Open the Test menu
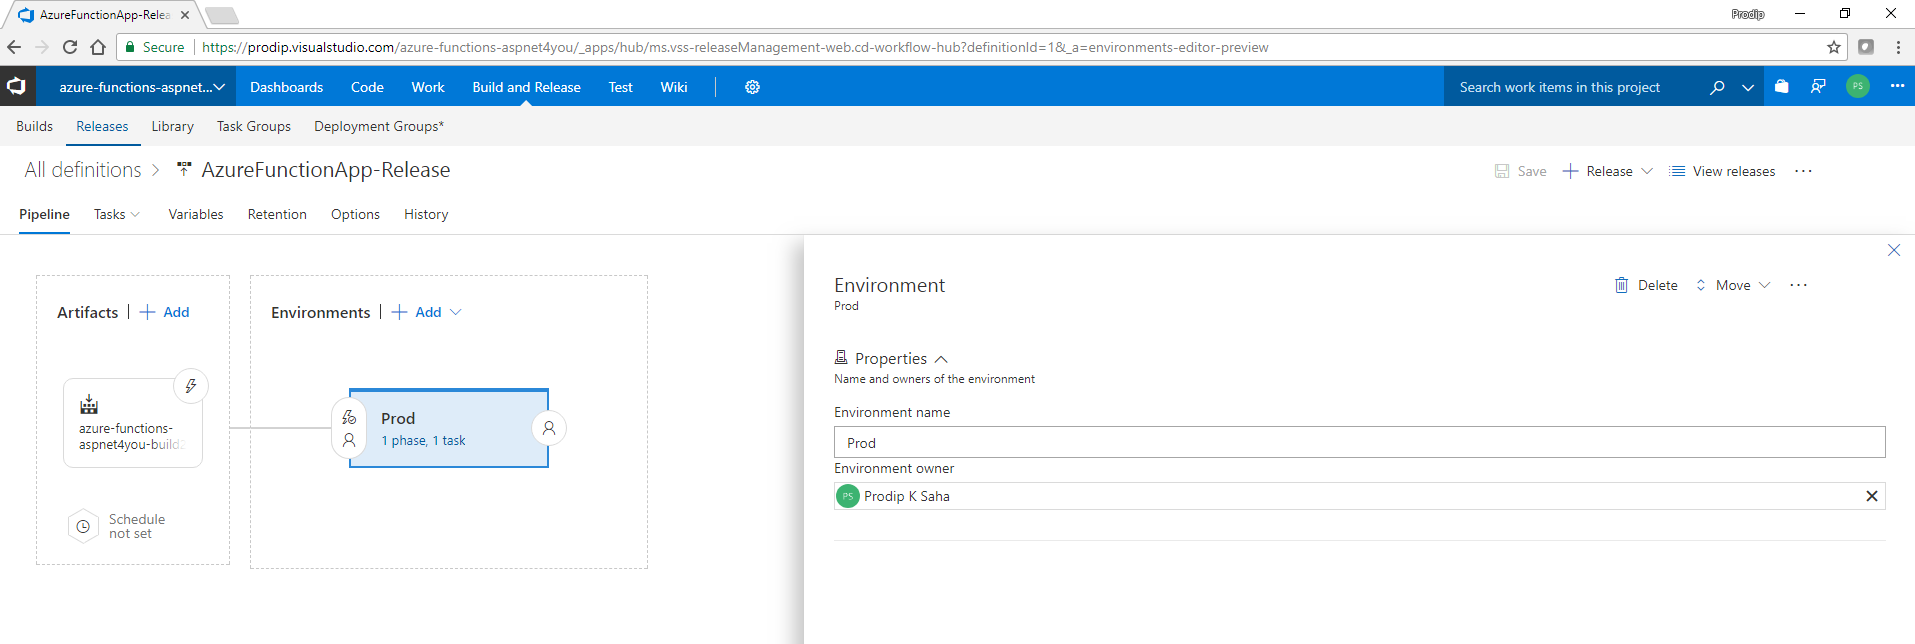The width and height of the screenshot is (1915, 644). point(621,87)
